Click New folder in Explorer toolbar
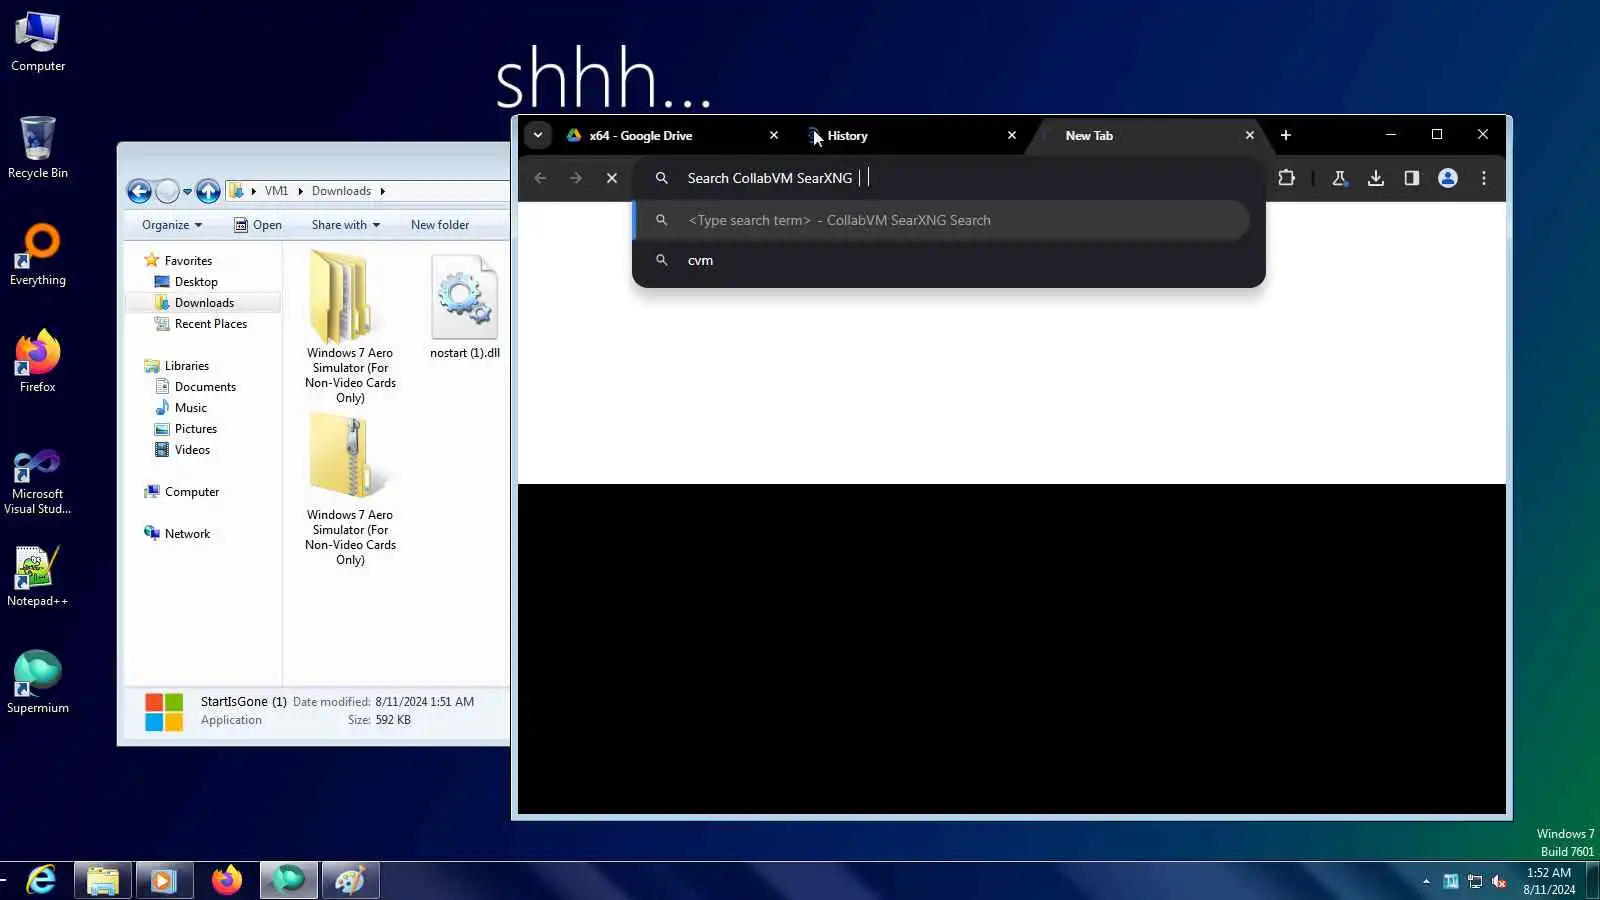 440,225
